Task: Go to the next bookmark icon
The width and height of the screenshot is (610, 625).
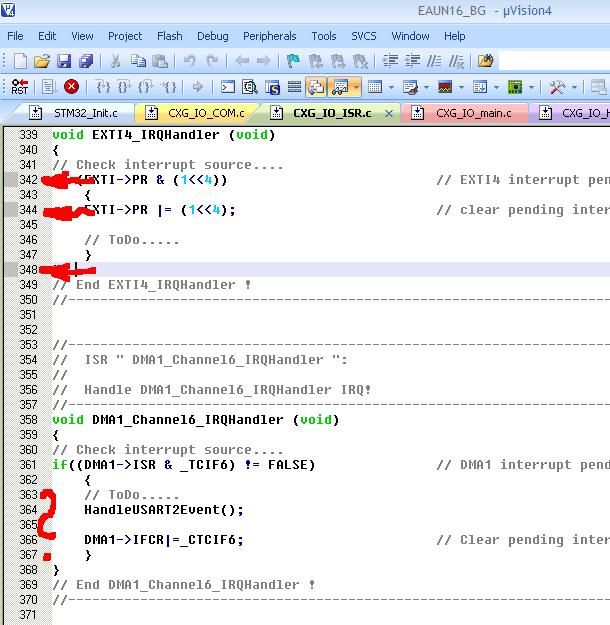Action: click(338, 61)
